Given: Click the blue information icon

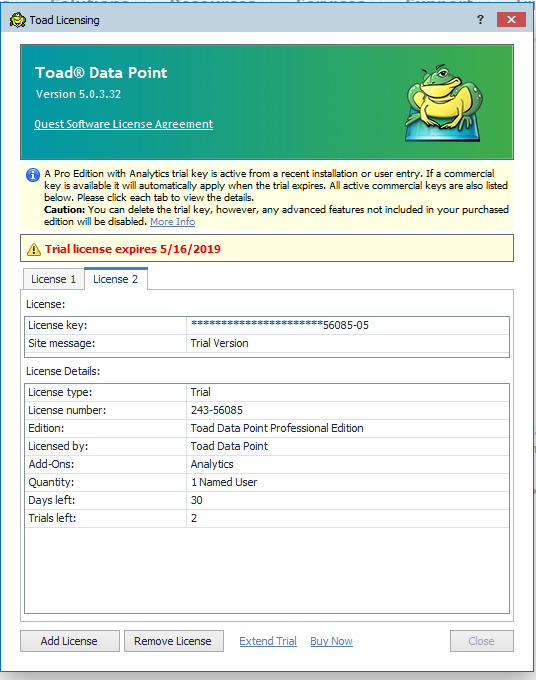Looking at the screenshot, I should click(x=33, y=175).
